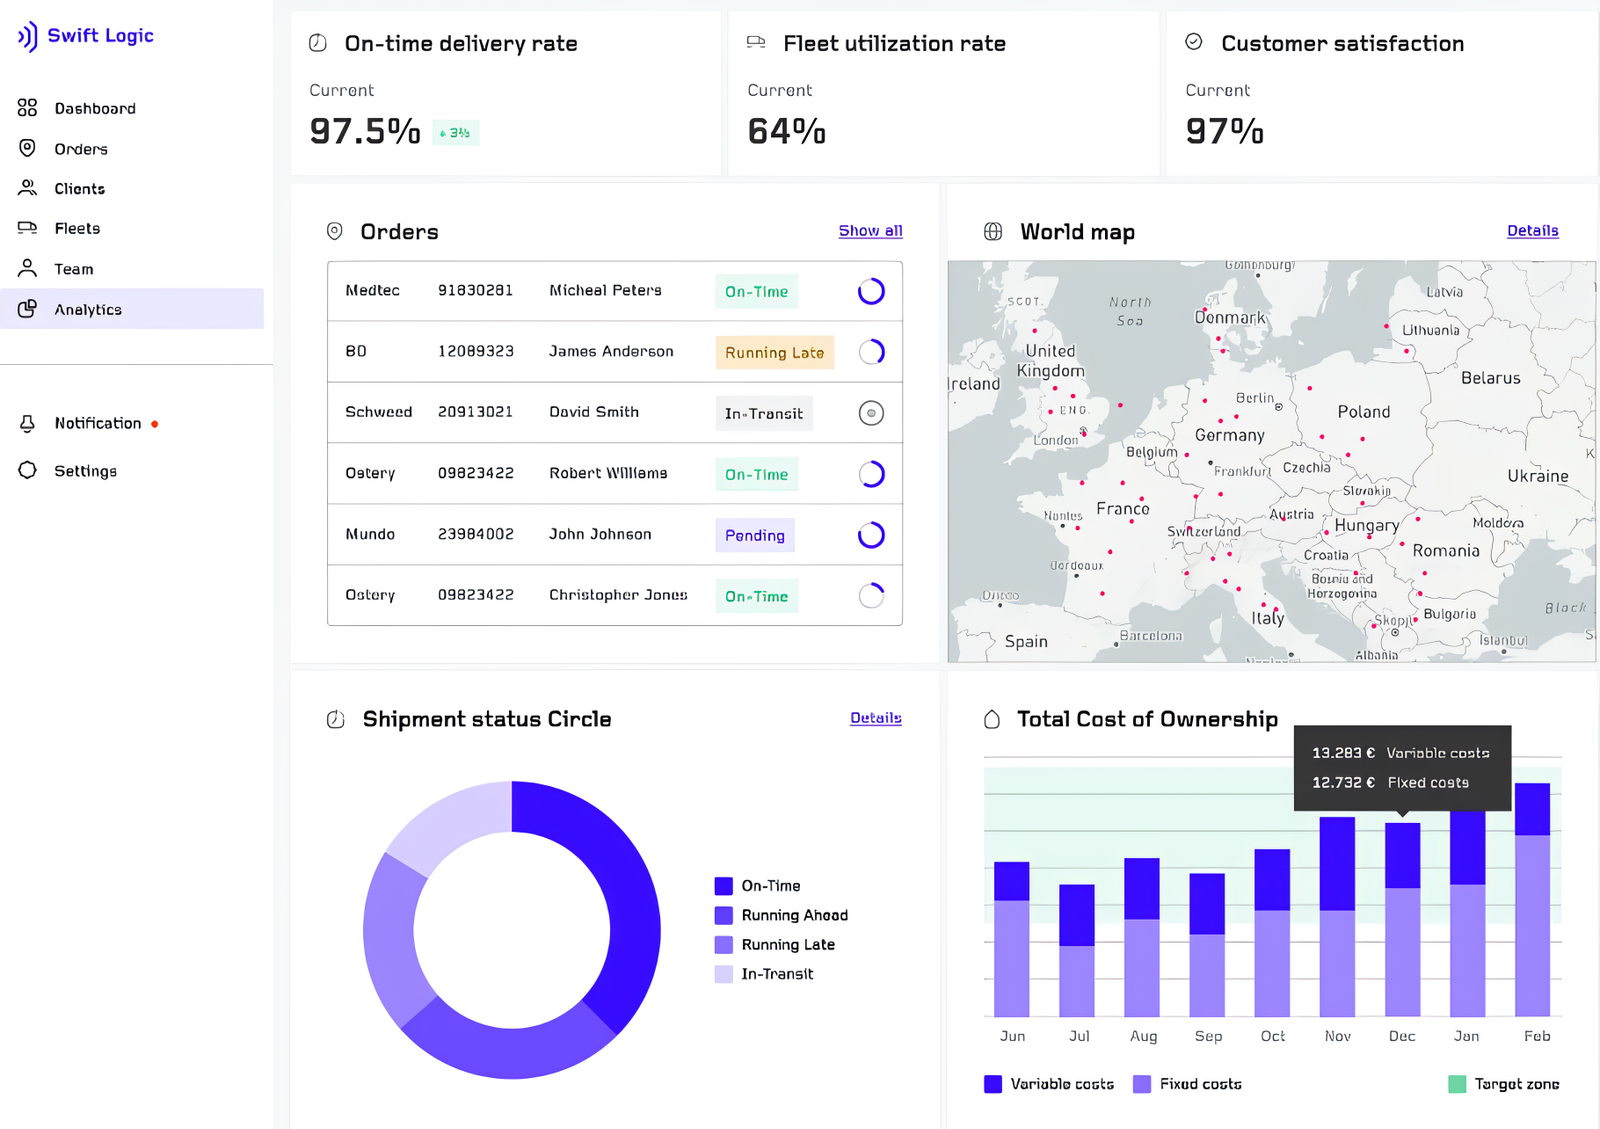The image size is (1600, 1129).
Task: Click progress ring on Medtec order row
Action: tap(871, 291)
